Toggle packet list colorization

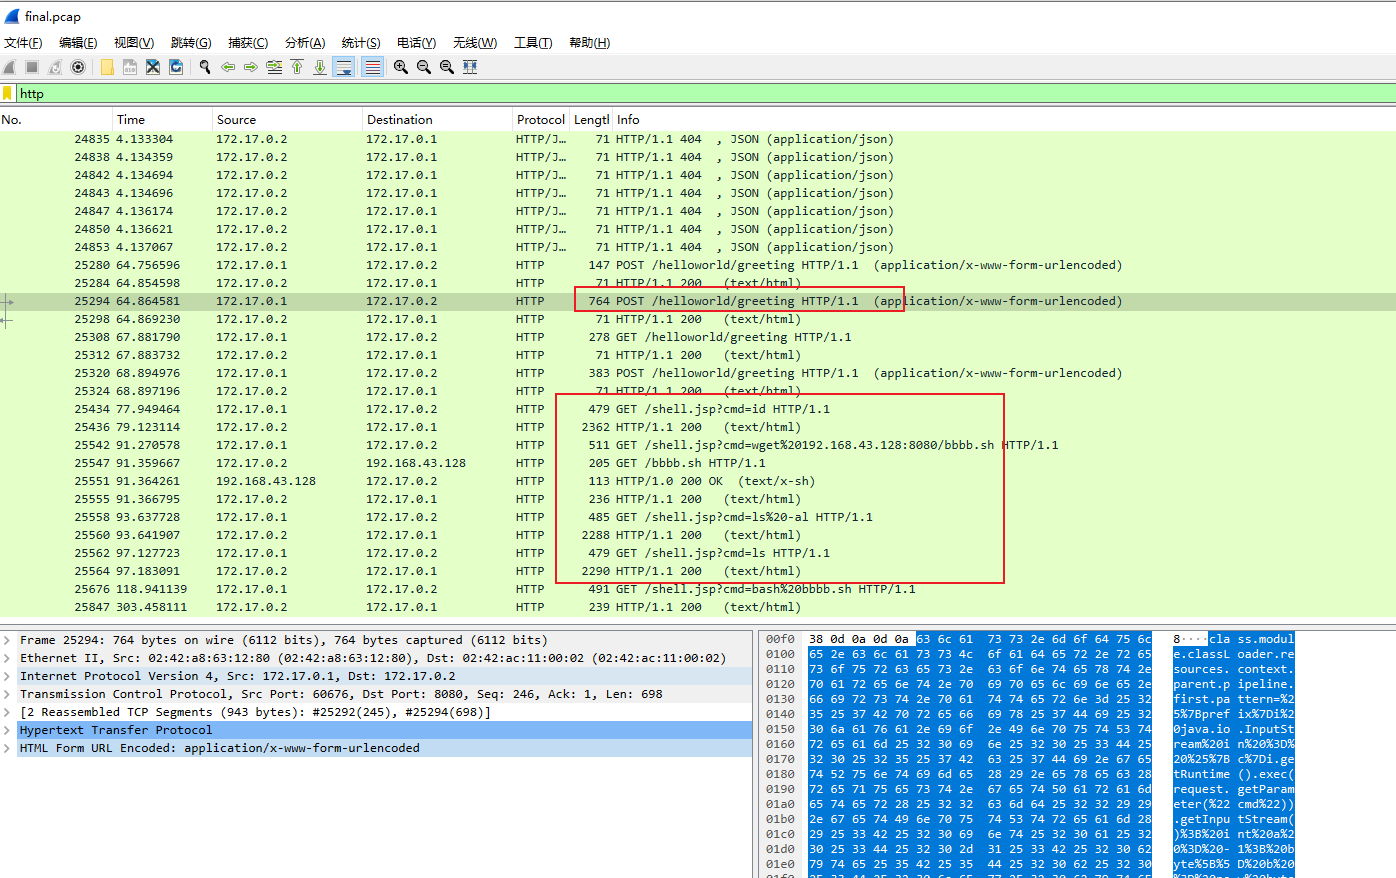click(x=372, y=67)
